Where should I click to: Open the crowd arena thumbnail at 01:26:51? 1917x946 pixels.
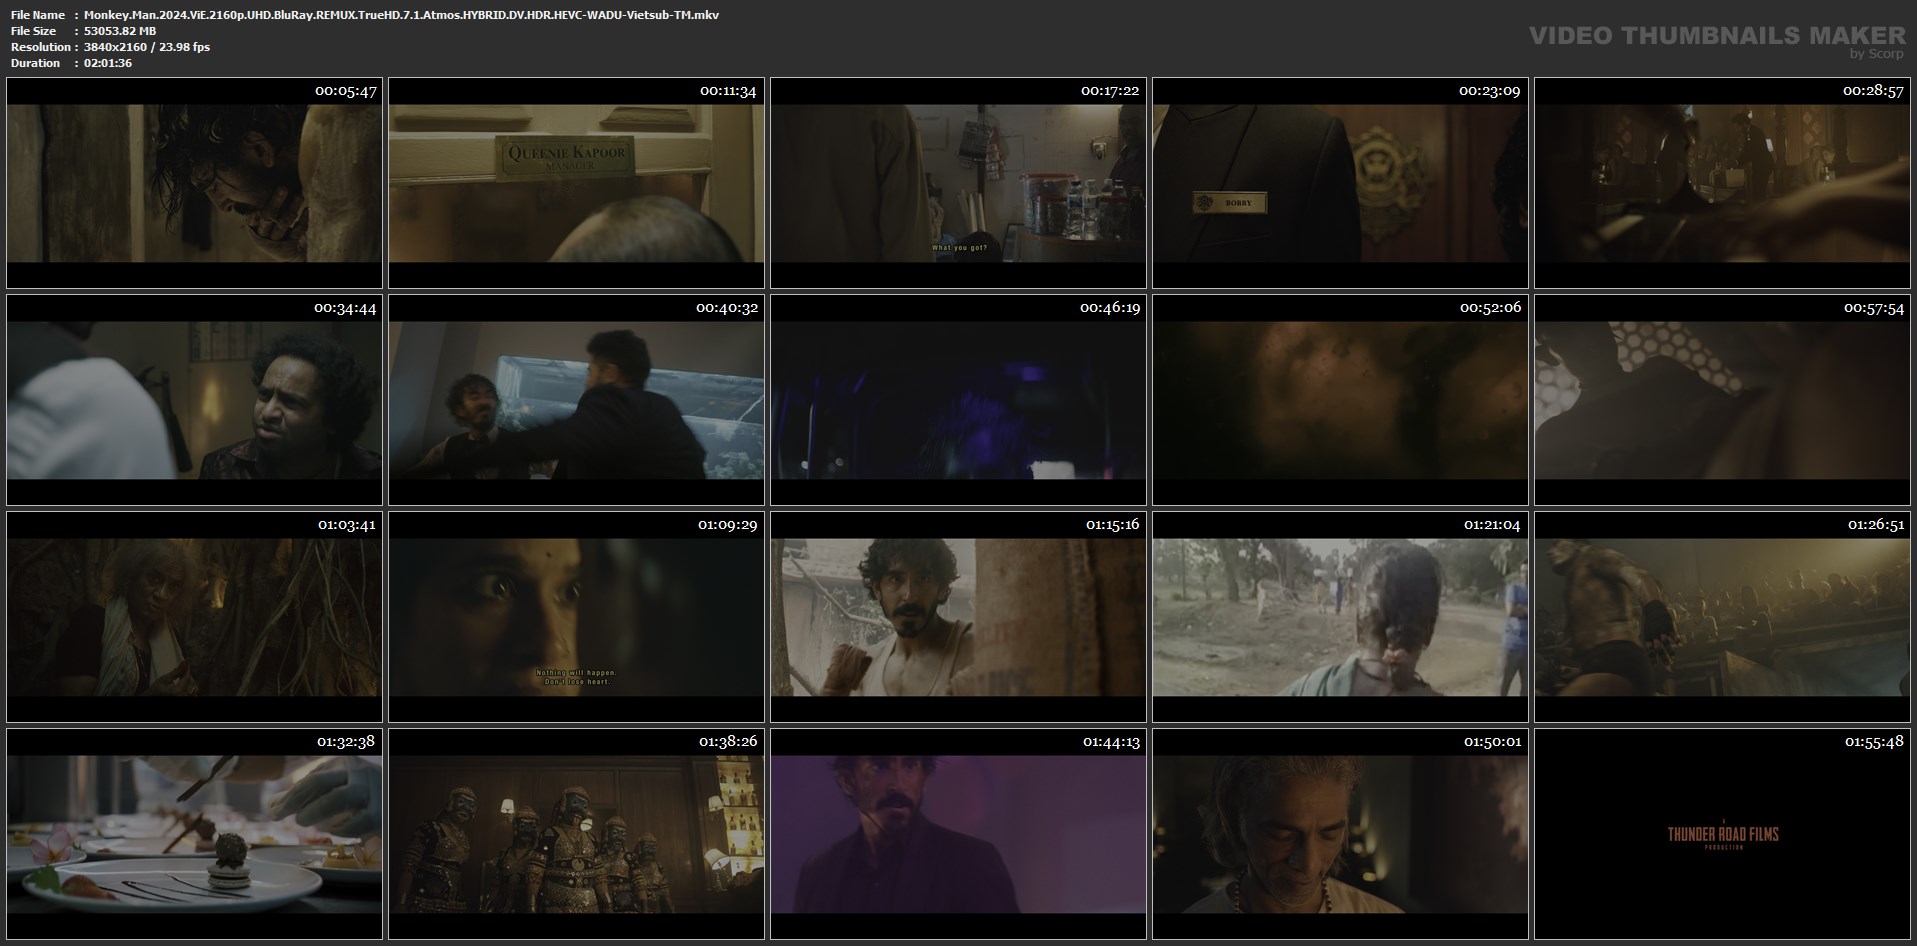(1722, 617)
